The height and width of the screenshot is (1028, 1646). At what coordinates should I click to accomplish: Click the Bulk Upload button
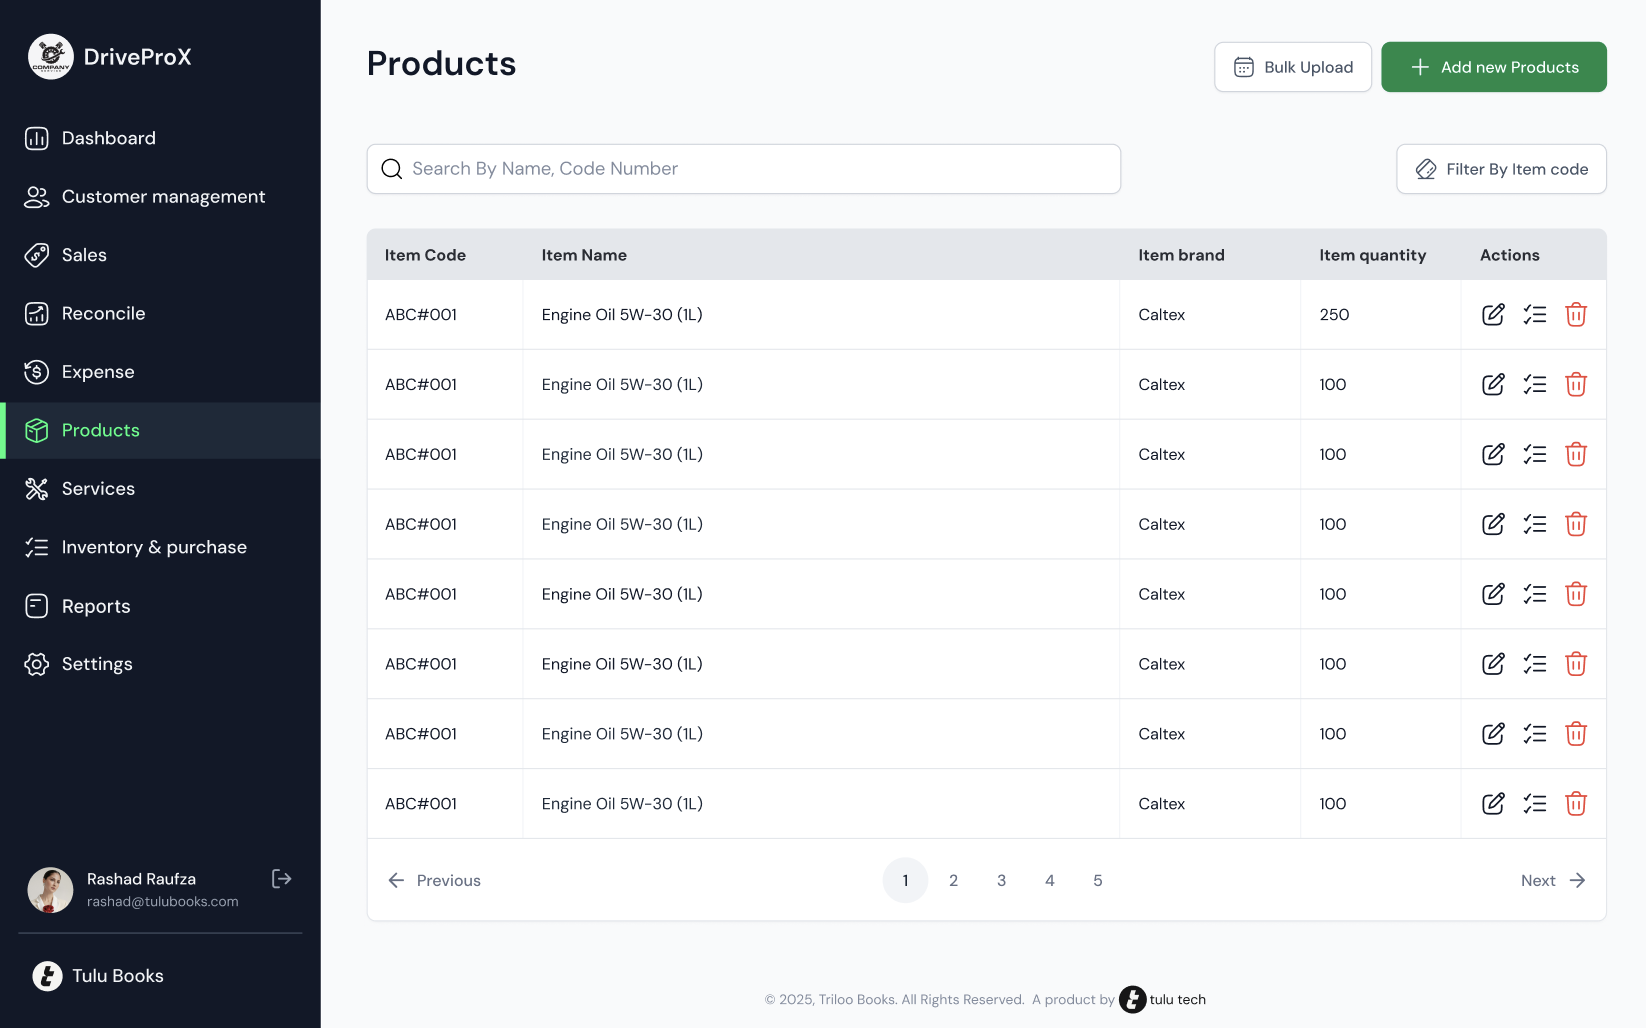[1292, 66]
